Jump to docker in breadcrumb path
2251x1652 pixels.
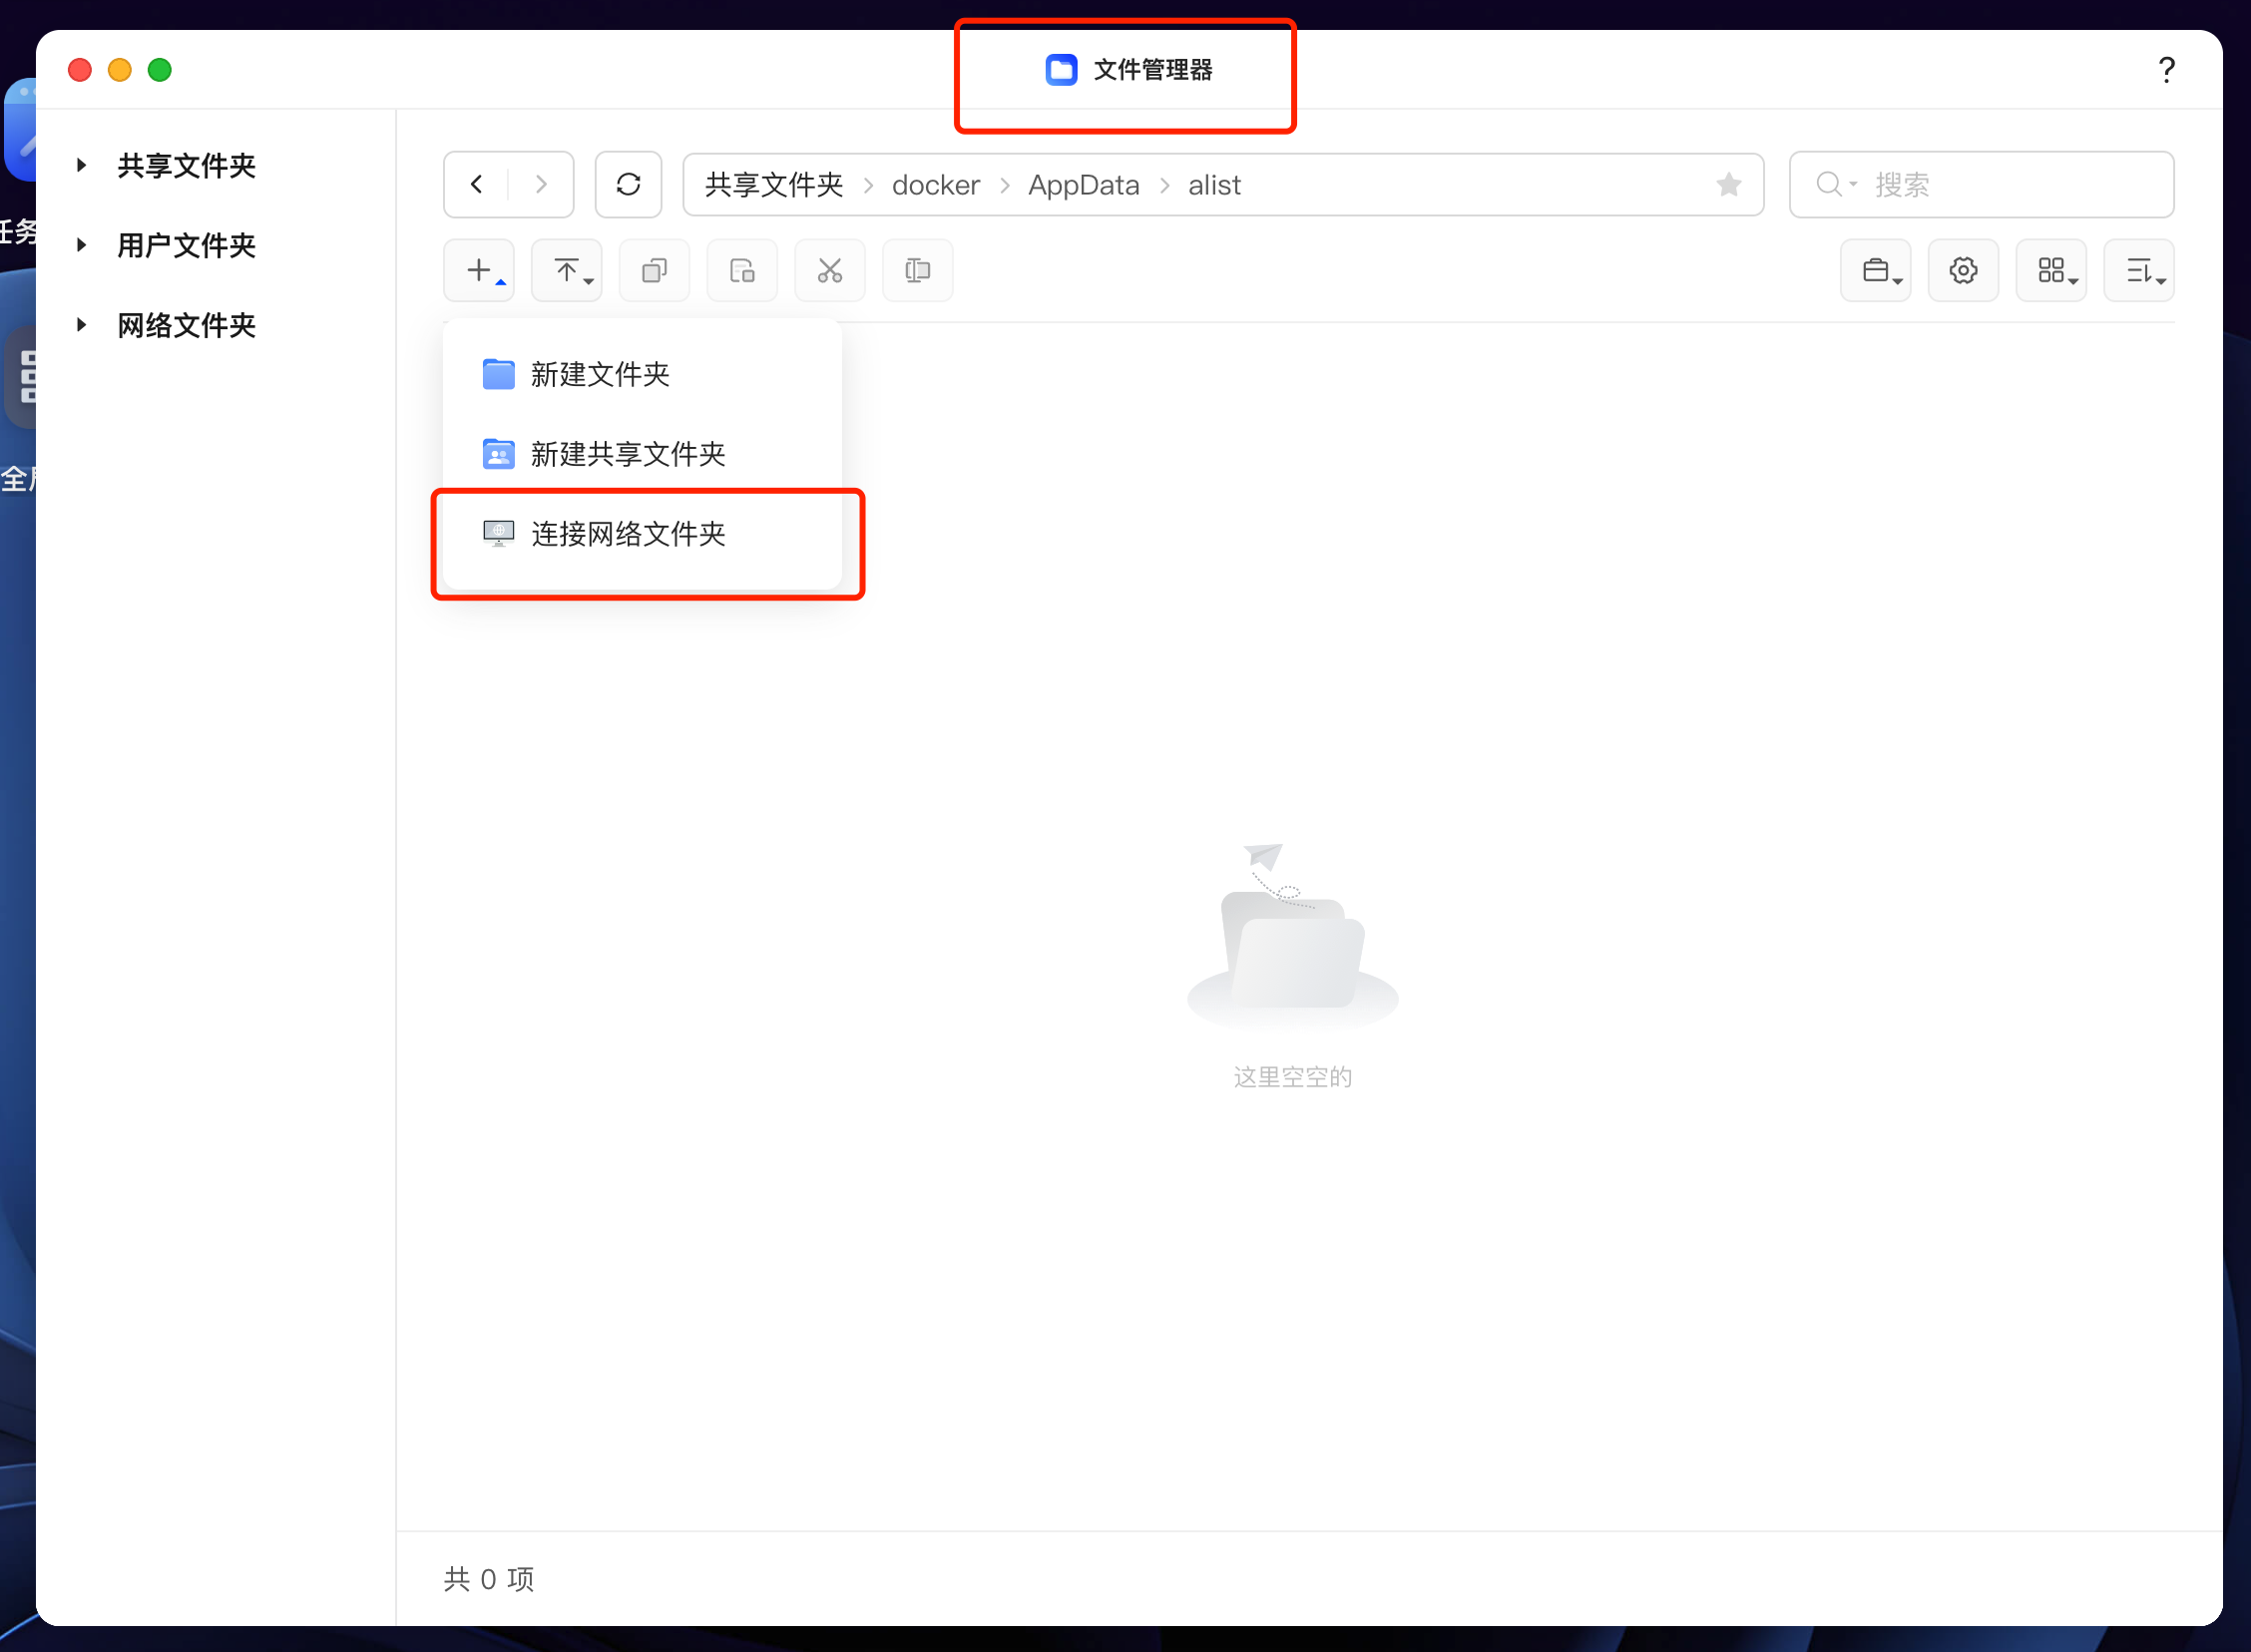(x=936, y=185)
